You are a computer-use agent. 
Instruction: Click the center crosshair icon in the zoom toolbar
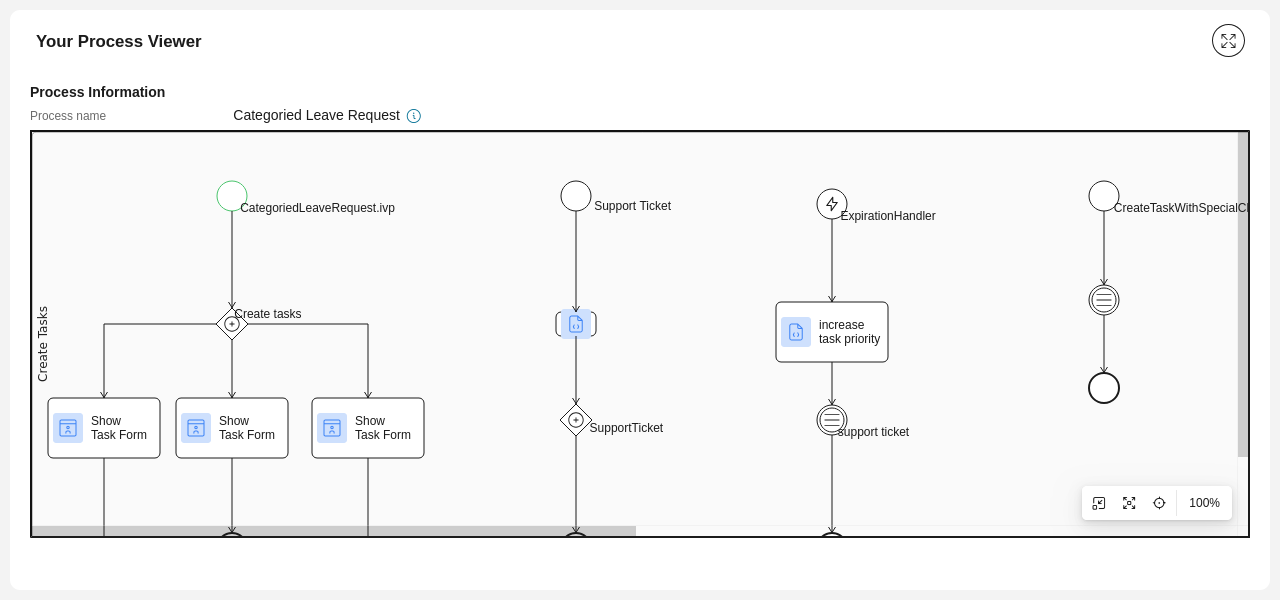coord(1159,503)
